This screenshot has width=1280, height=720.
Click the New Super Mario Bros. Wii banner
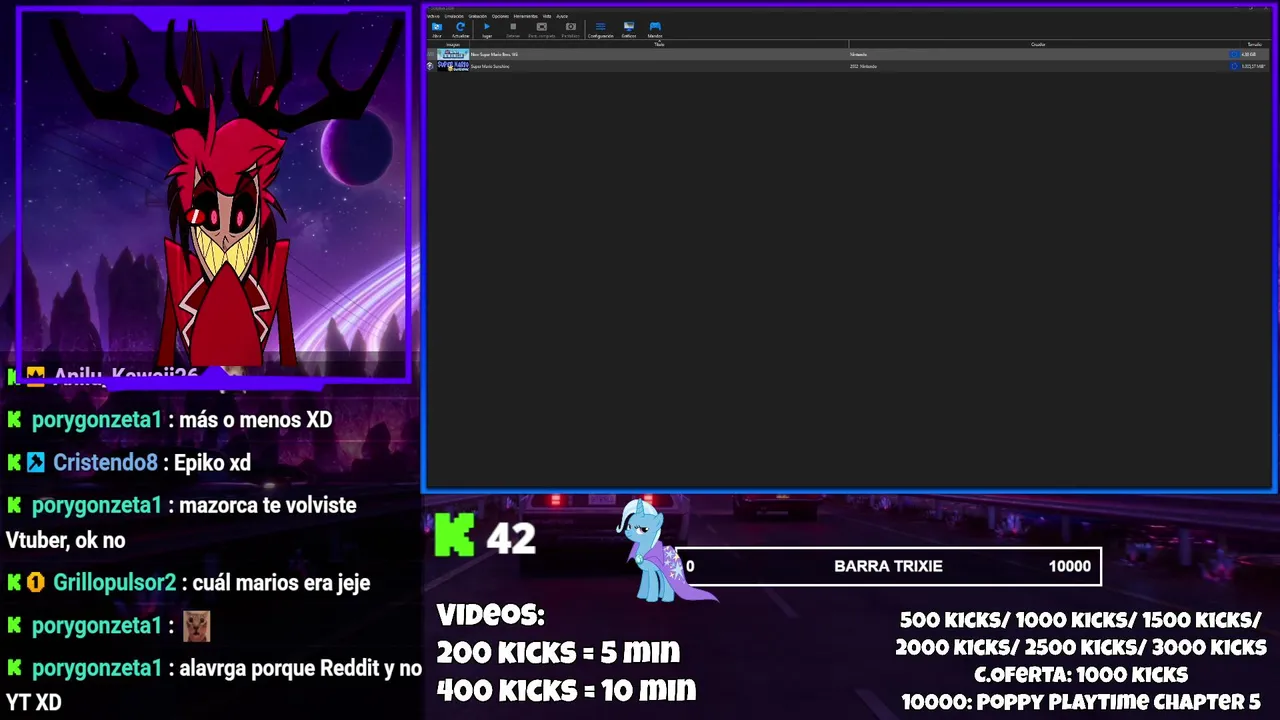tap(453, 54)
